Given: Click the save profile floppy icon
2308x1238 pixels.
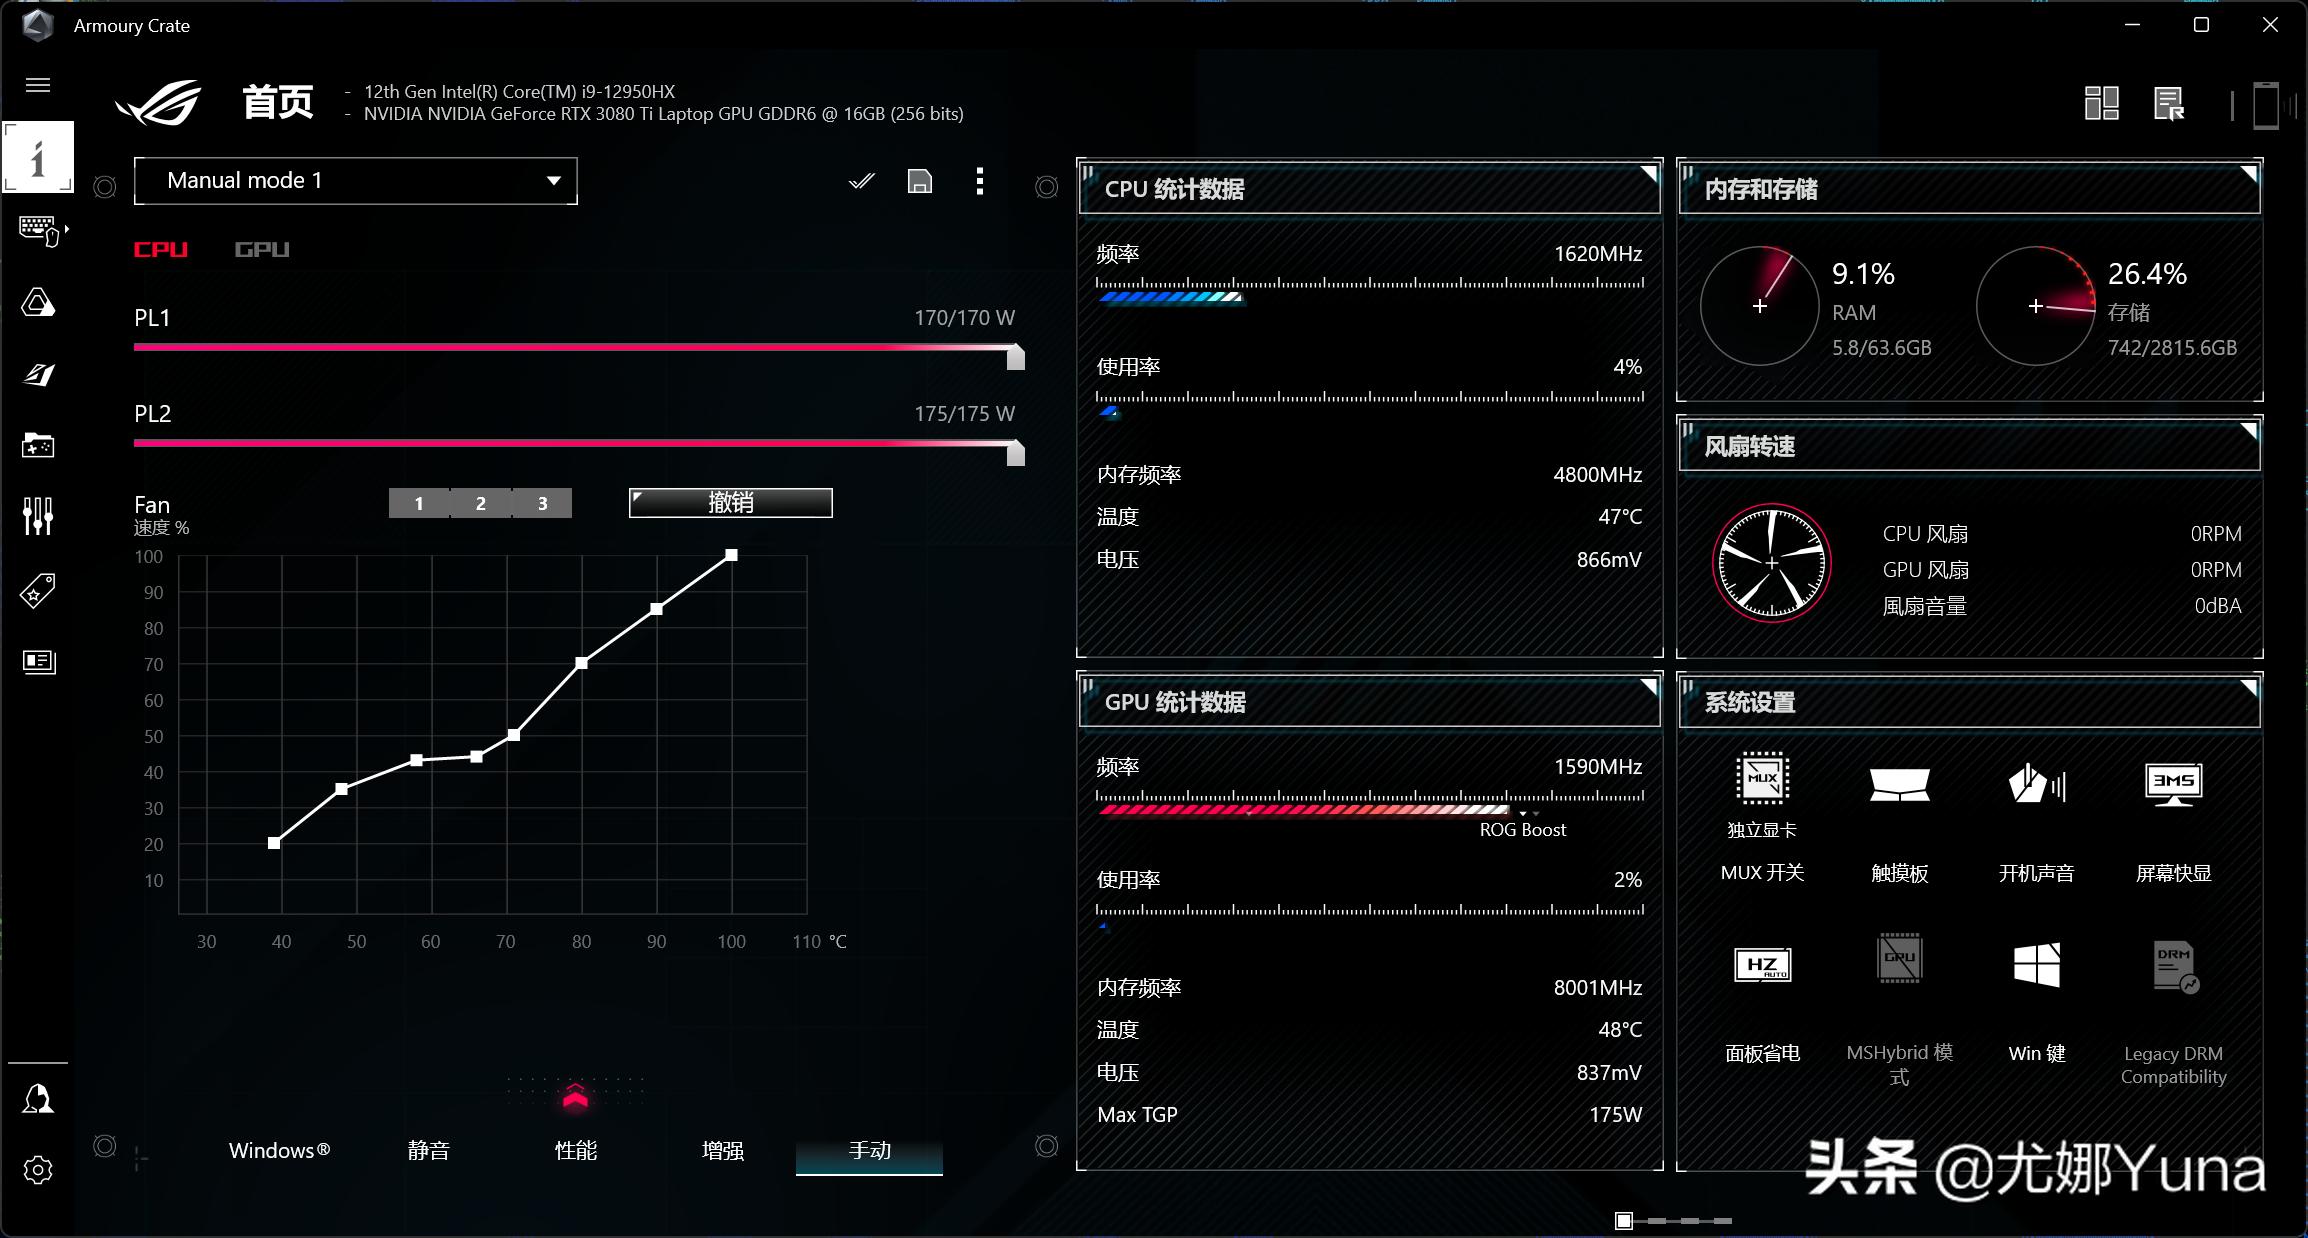Looking at the screenshot, I should tap(919, 181).
